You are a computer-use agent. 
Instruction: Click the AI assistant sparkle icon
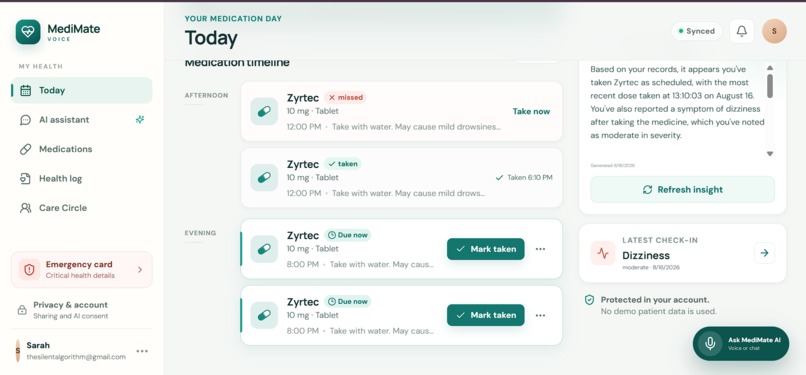tap(140, 120)
